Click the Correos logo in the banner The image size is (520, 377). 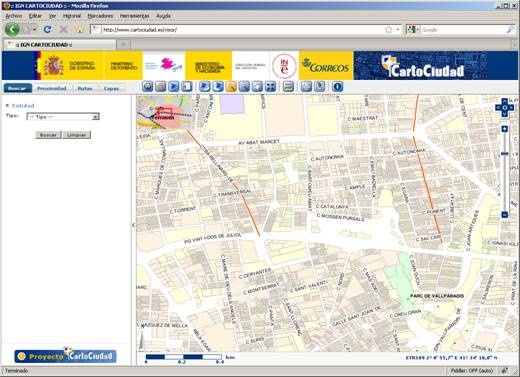326,65
